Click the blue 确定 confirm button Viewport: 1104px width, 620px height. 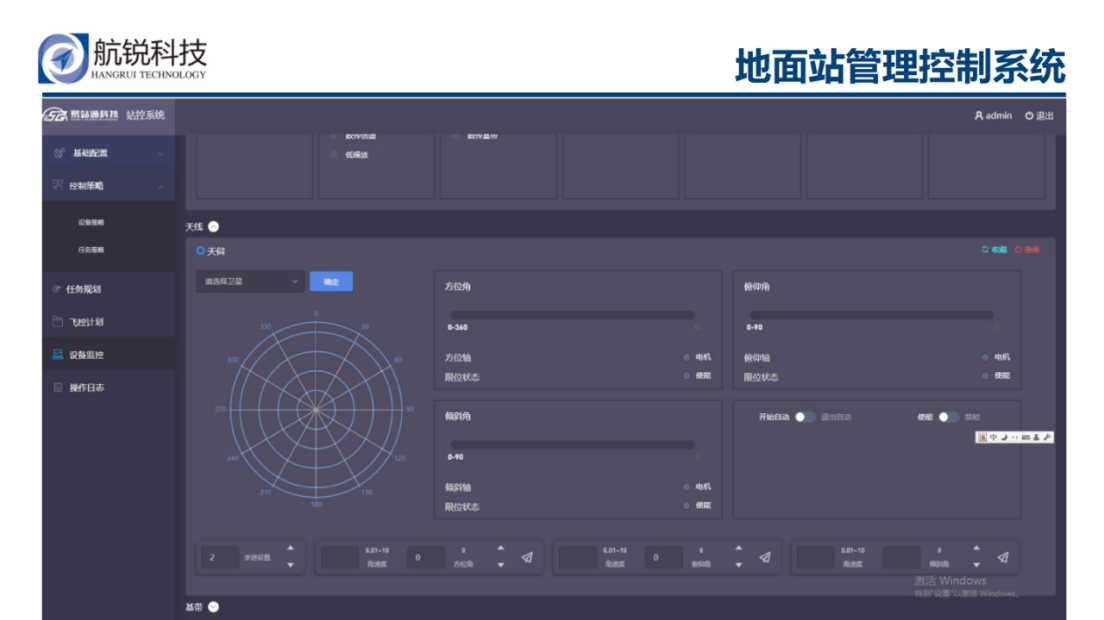point(331,282)
